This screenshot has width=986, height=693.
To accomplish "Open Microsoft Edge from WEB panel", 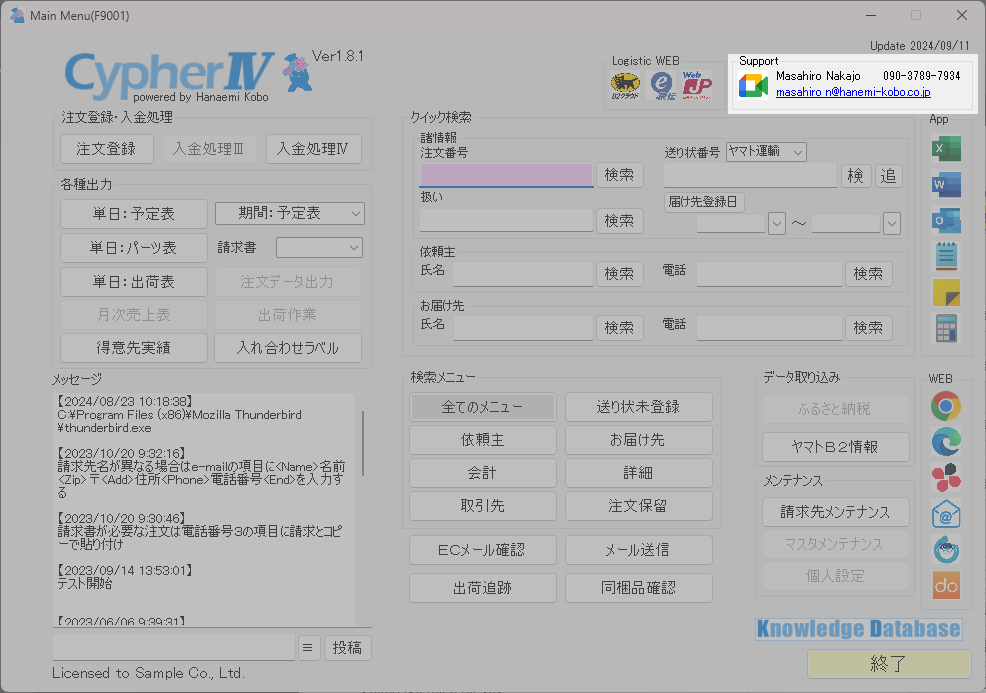I will [946, 441].
